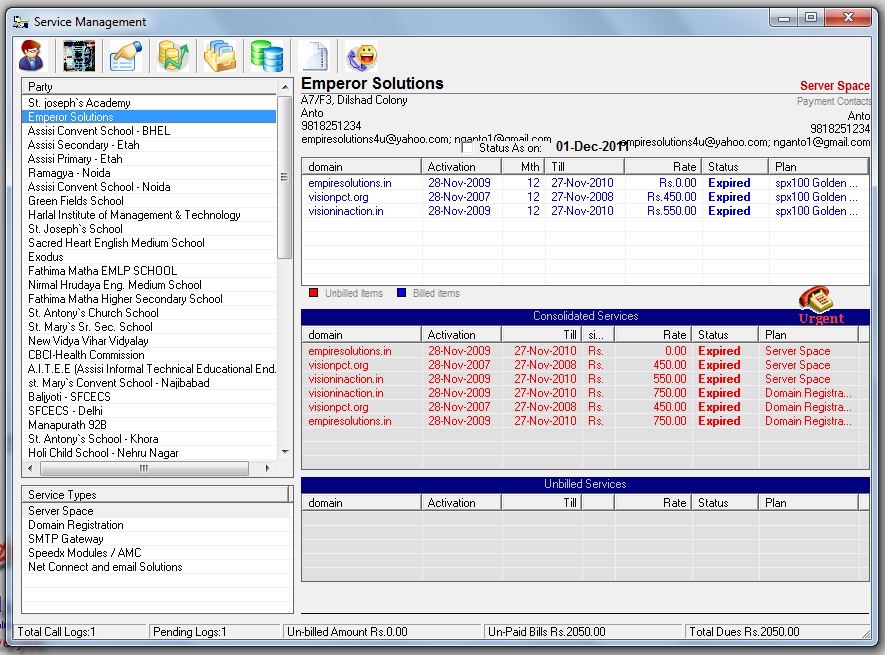Screen dimensions: 885x655
Task: Select St. Antony`s Church School party
Action: click(150, 313)
